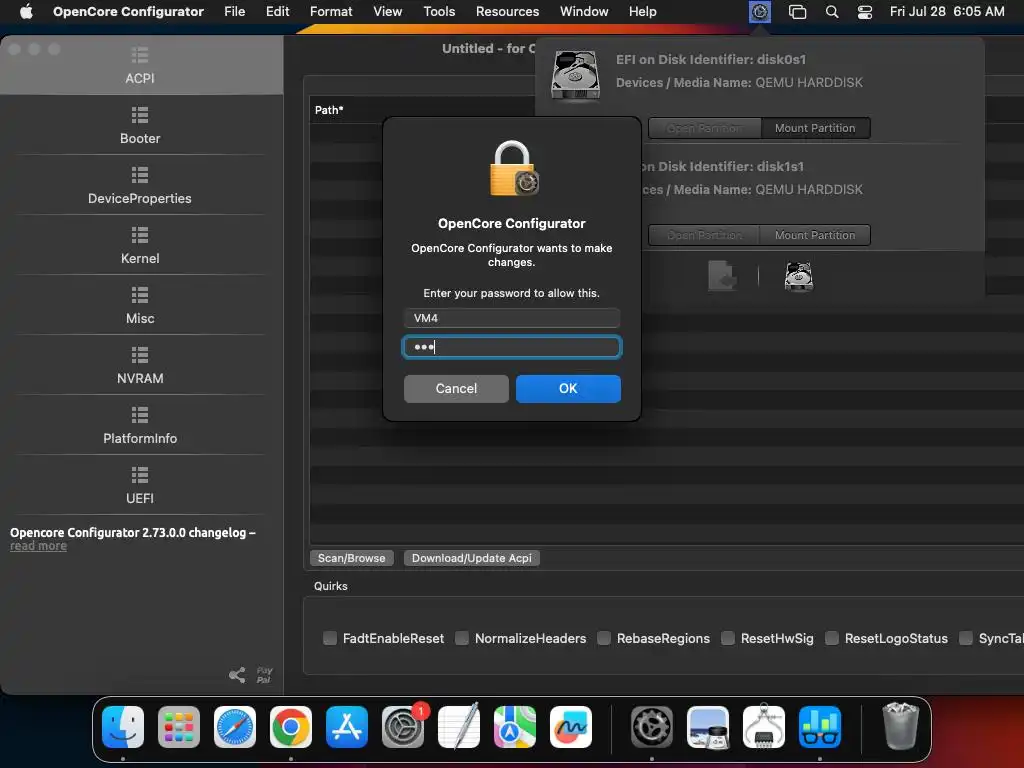The width and height of the screenshot is (1024, 768).
Task: Open the bar-chart glasses app in dock
Action: (820, 726)
